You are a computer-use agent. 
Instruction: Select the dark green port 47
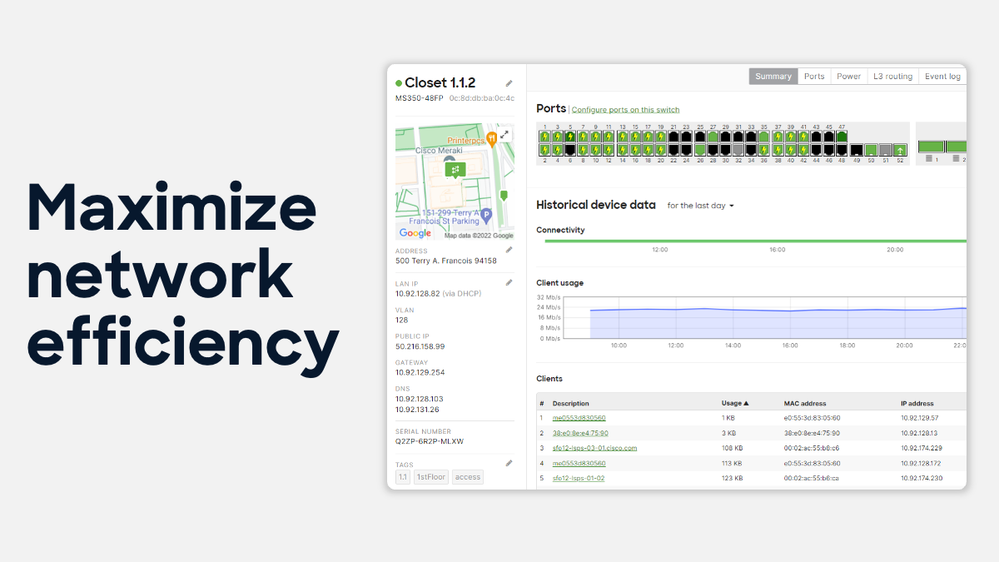pos(842,136)
